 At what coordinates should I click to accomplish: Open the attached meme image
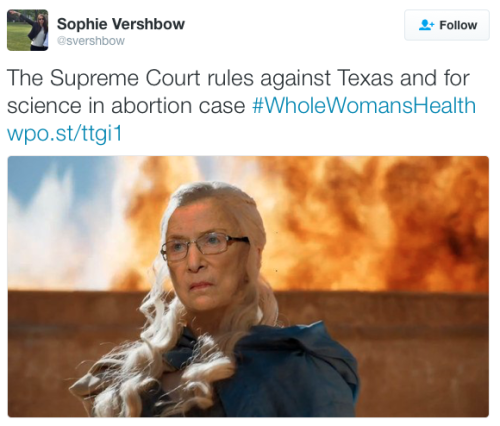click(x=248, y=286)
